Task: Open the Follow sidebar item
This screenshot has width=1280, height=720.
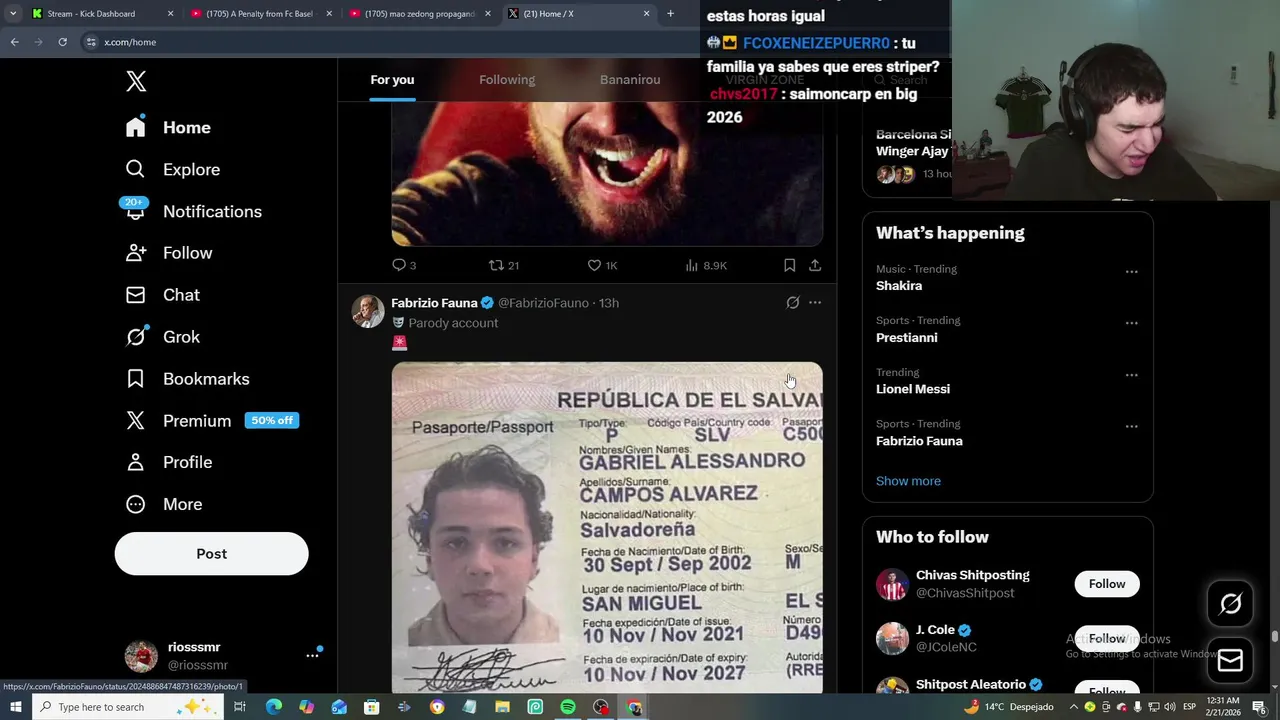Action: tap(169, 253)
